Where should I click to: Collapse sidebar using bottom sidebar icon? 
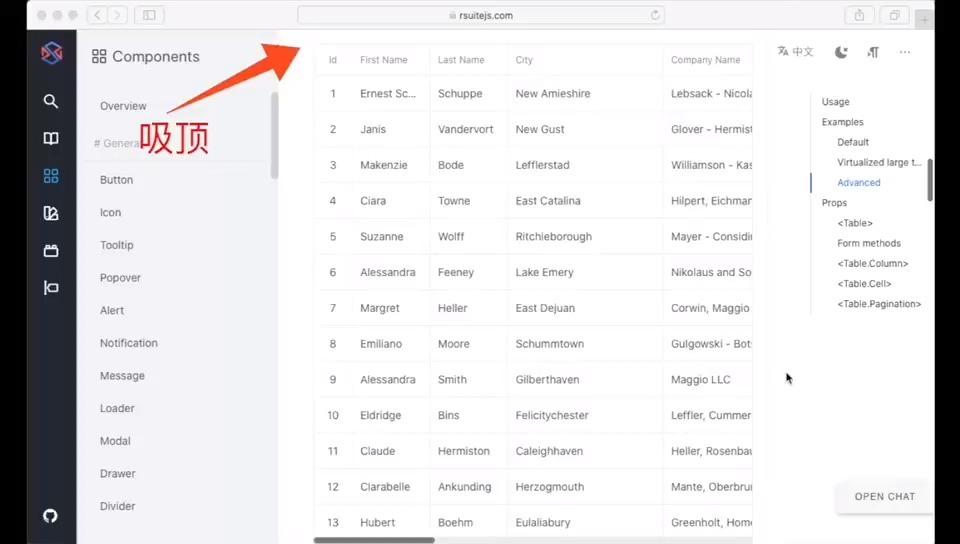51,288
